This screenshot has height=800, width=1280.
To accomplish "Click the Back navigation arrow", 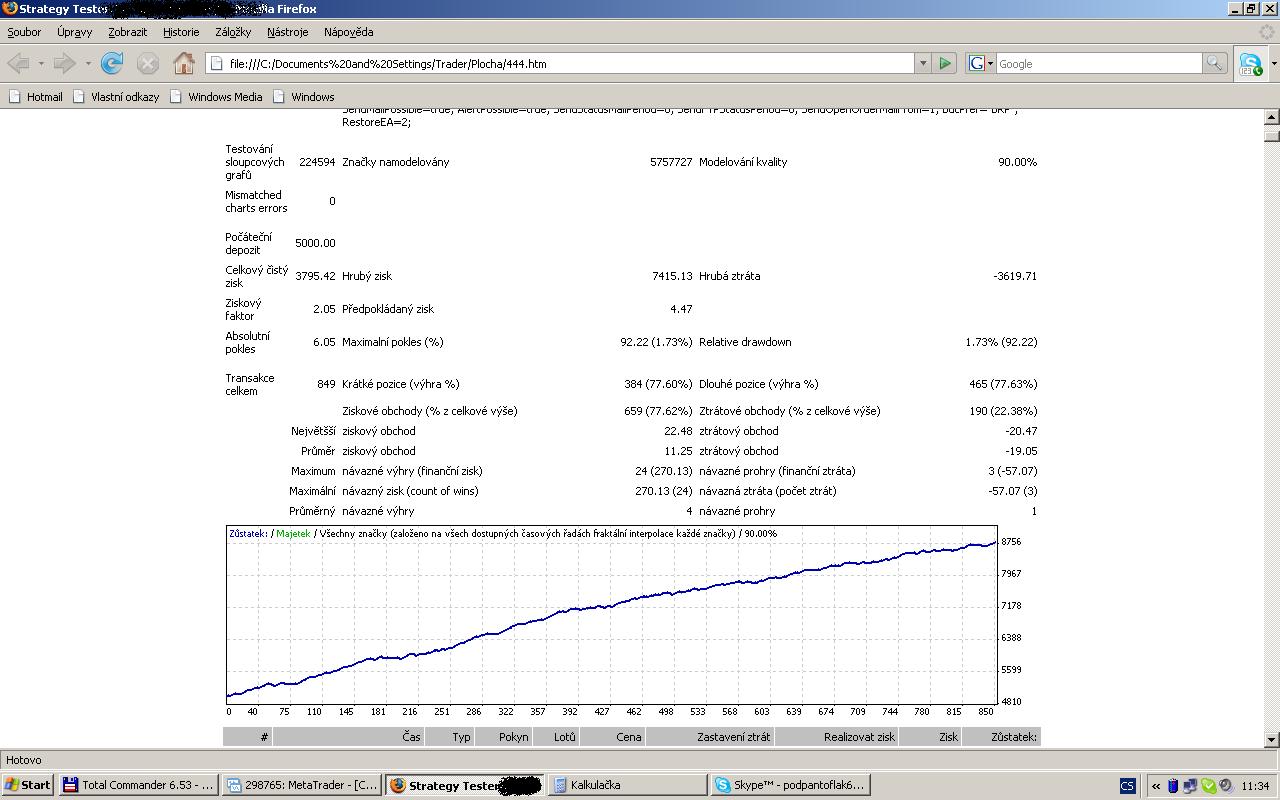I will [x=18, y=64].
